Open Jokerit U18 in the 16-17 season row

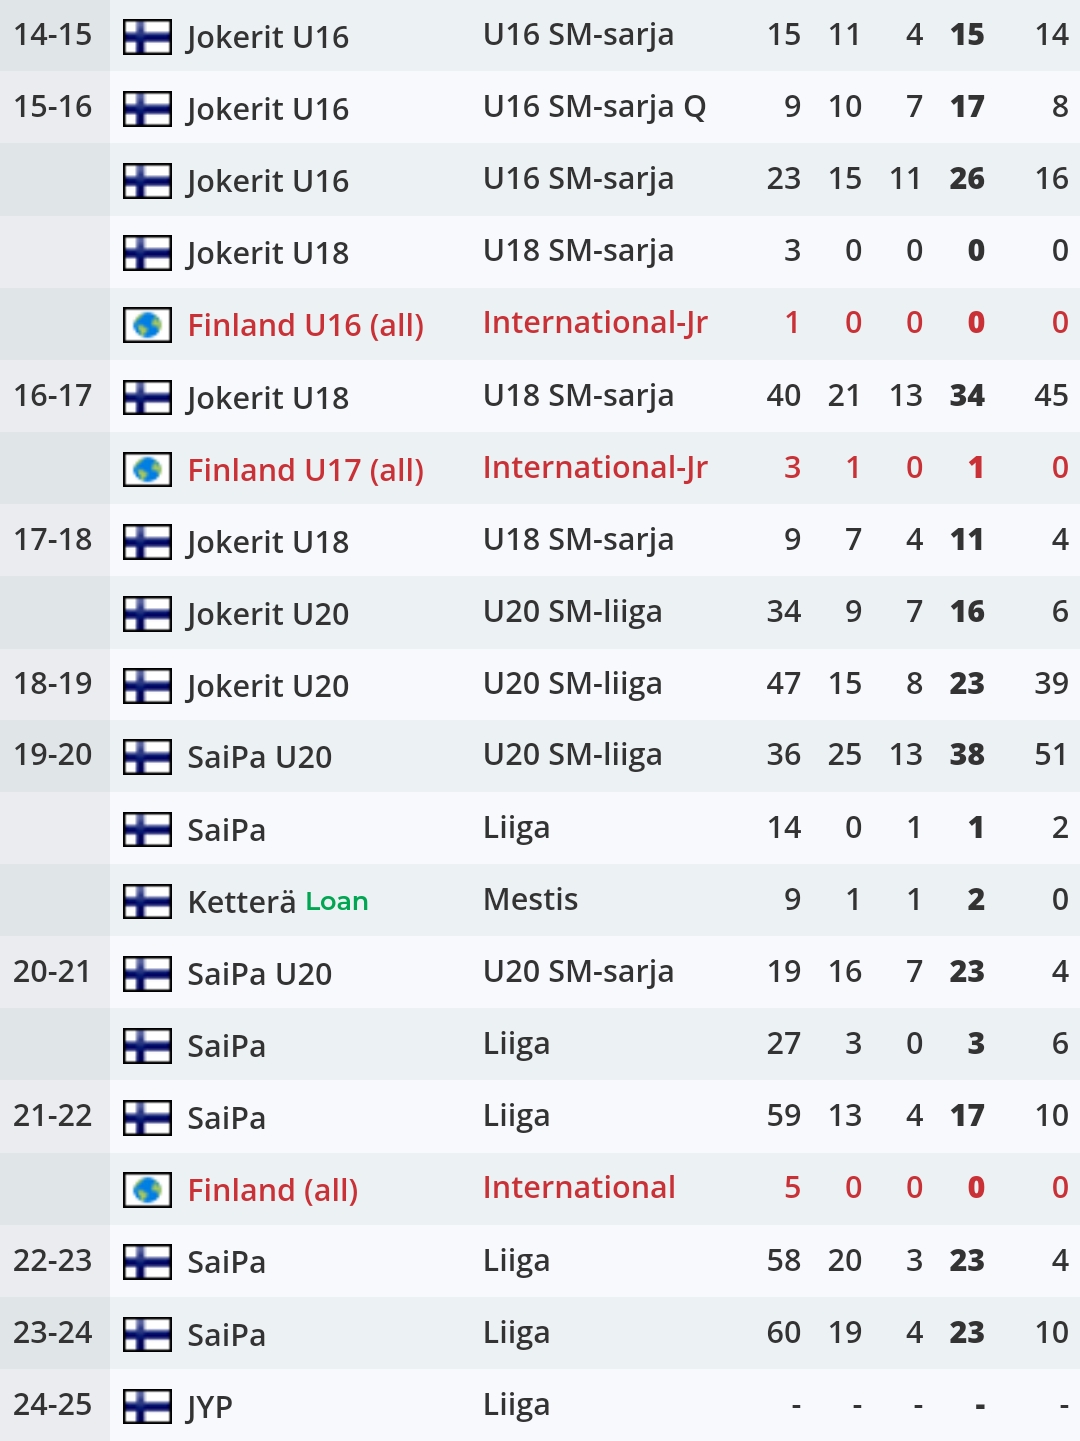point(268,398)
